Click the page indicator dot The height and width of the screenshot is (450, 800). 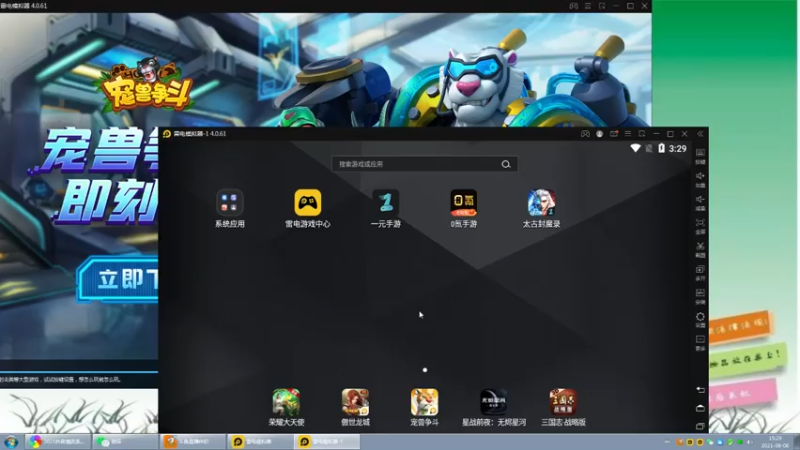pyautogui.click(x=424, y=370)
